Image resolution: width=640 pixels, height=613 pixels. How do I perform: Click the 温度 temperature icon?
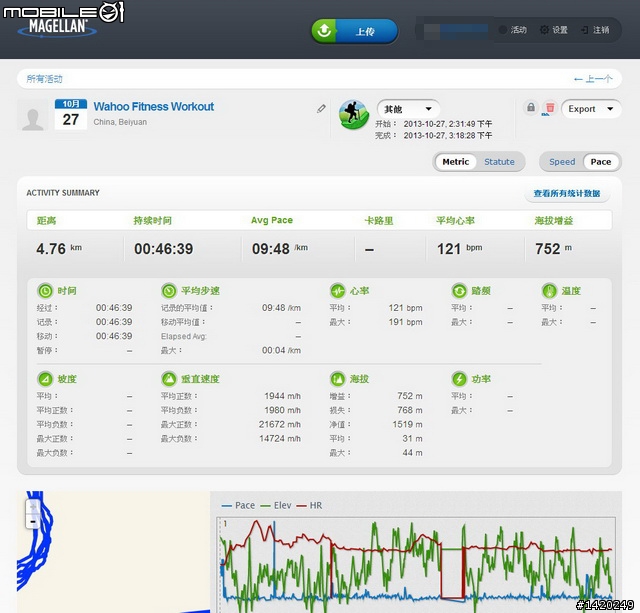tap(549, 291)
